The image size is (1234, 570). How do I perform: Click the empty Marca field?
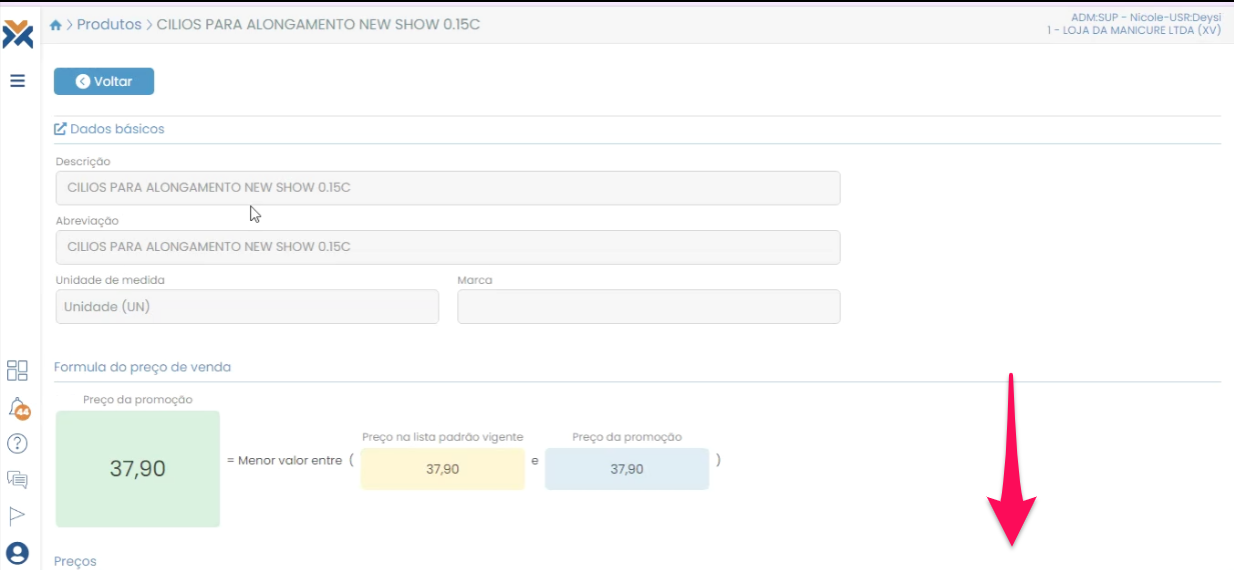coord(648,307)
